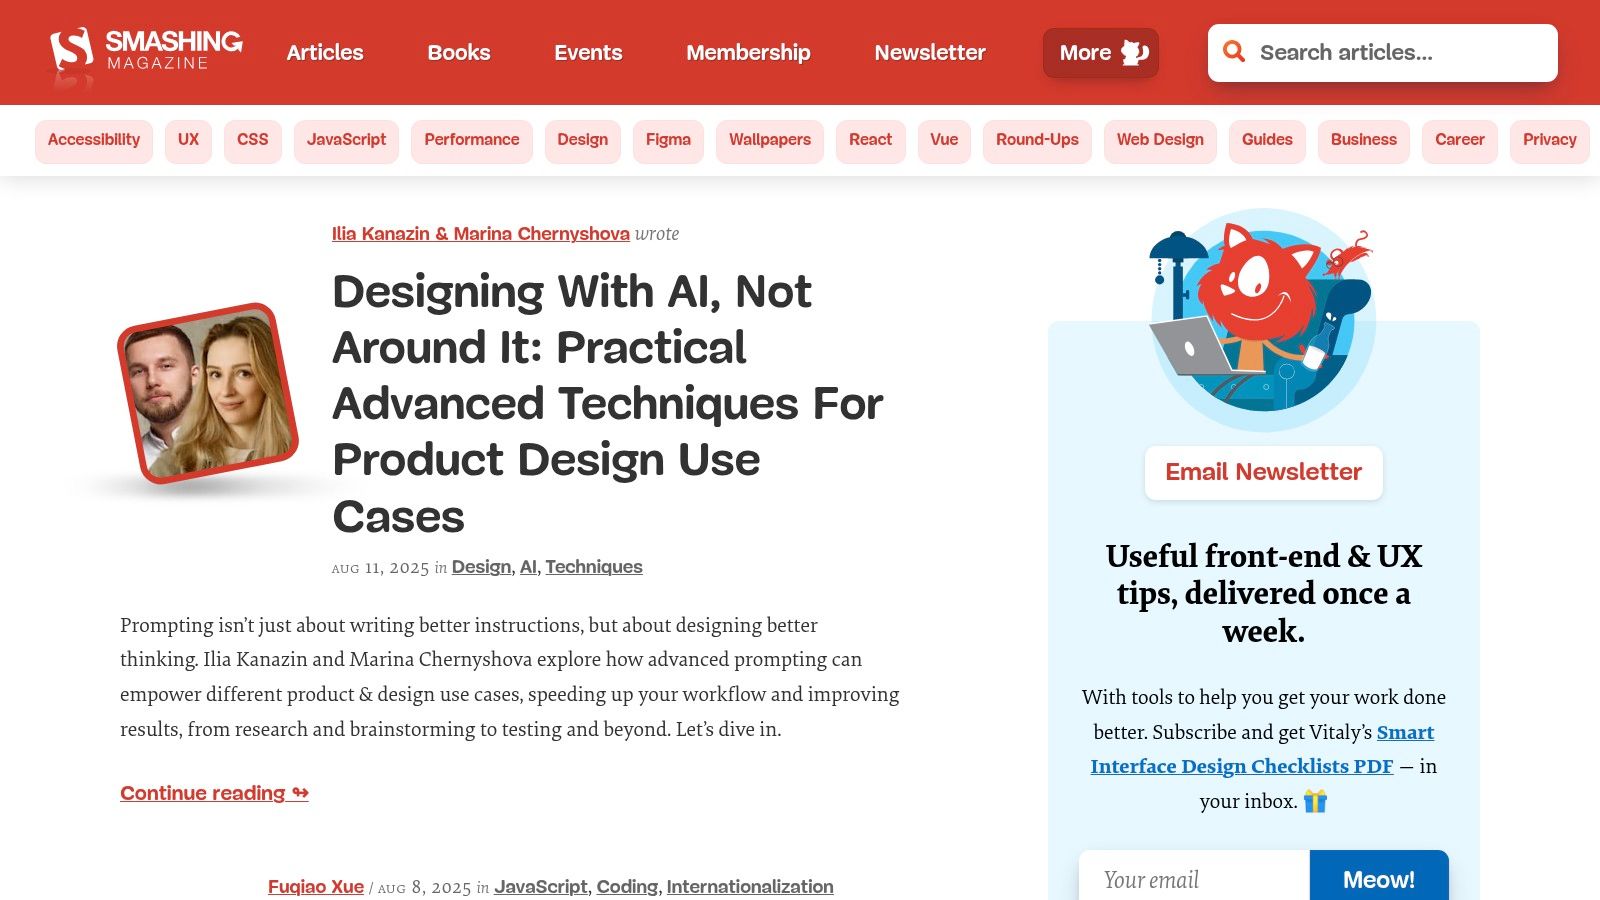Click the authors' photo thumbnail
The image size is (1600, 900).
click(208, 393)
